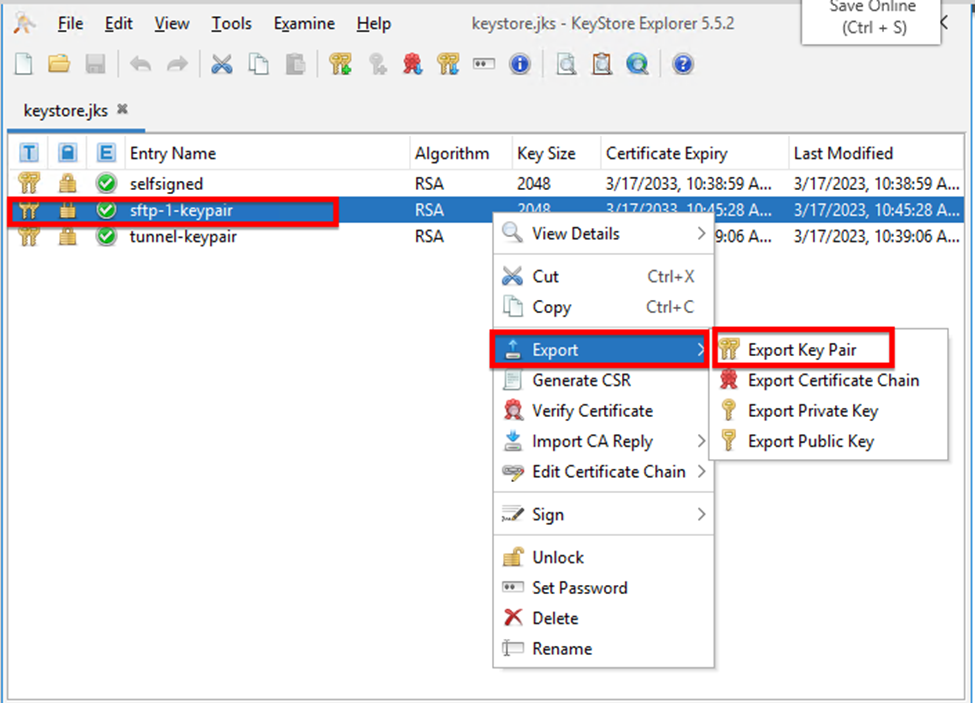Click the New keystore toolbar icon
Screen dimensions: 975x703
[x=24, y=65]
